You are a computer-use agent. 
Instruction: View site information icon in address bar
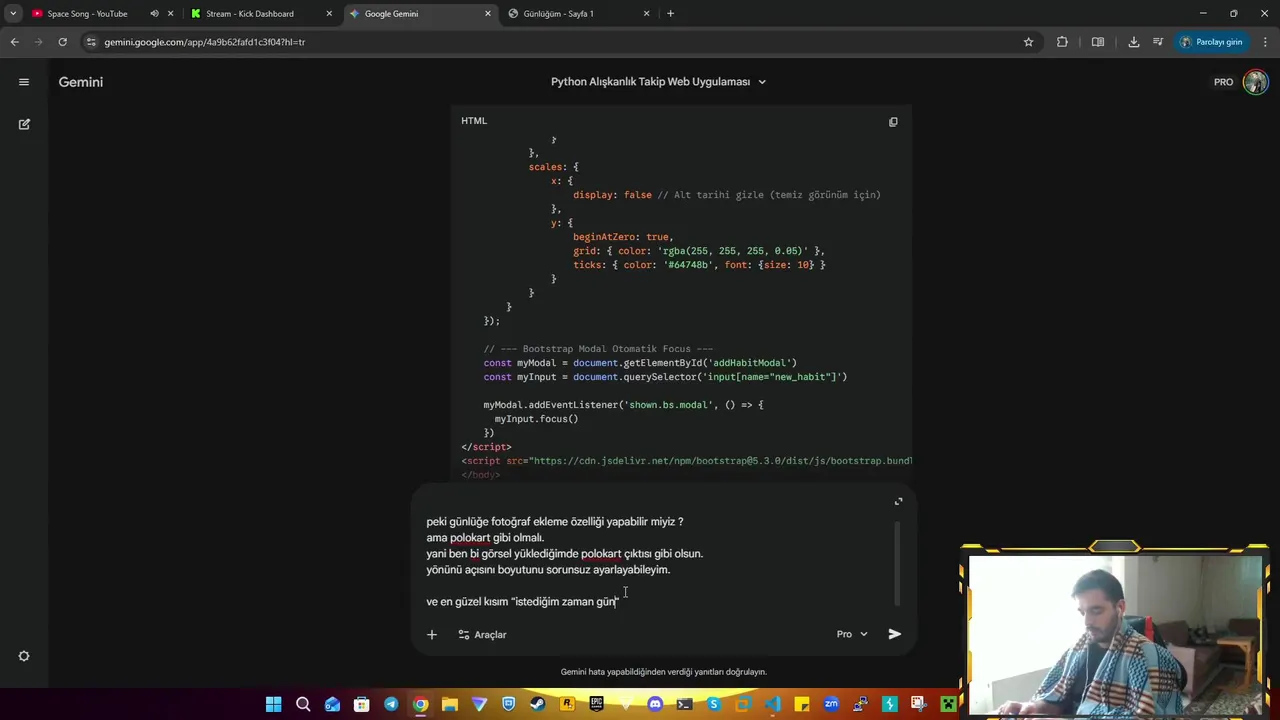(x=91, y=42)
